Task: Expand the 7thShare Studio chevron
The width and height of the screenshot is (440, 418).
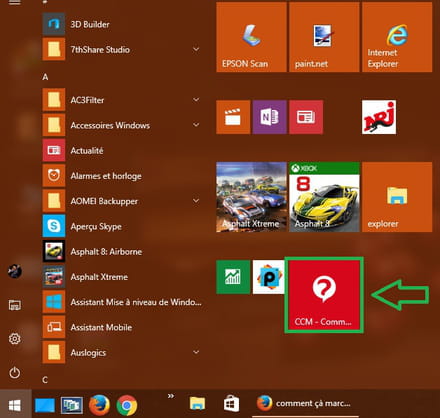Action: tap(196, 49)
